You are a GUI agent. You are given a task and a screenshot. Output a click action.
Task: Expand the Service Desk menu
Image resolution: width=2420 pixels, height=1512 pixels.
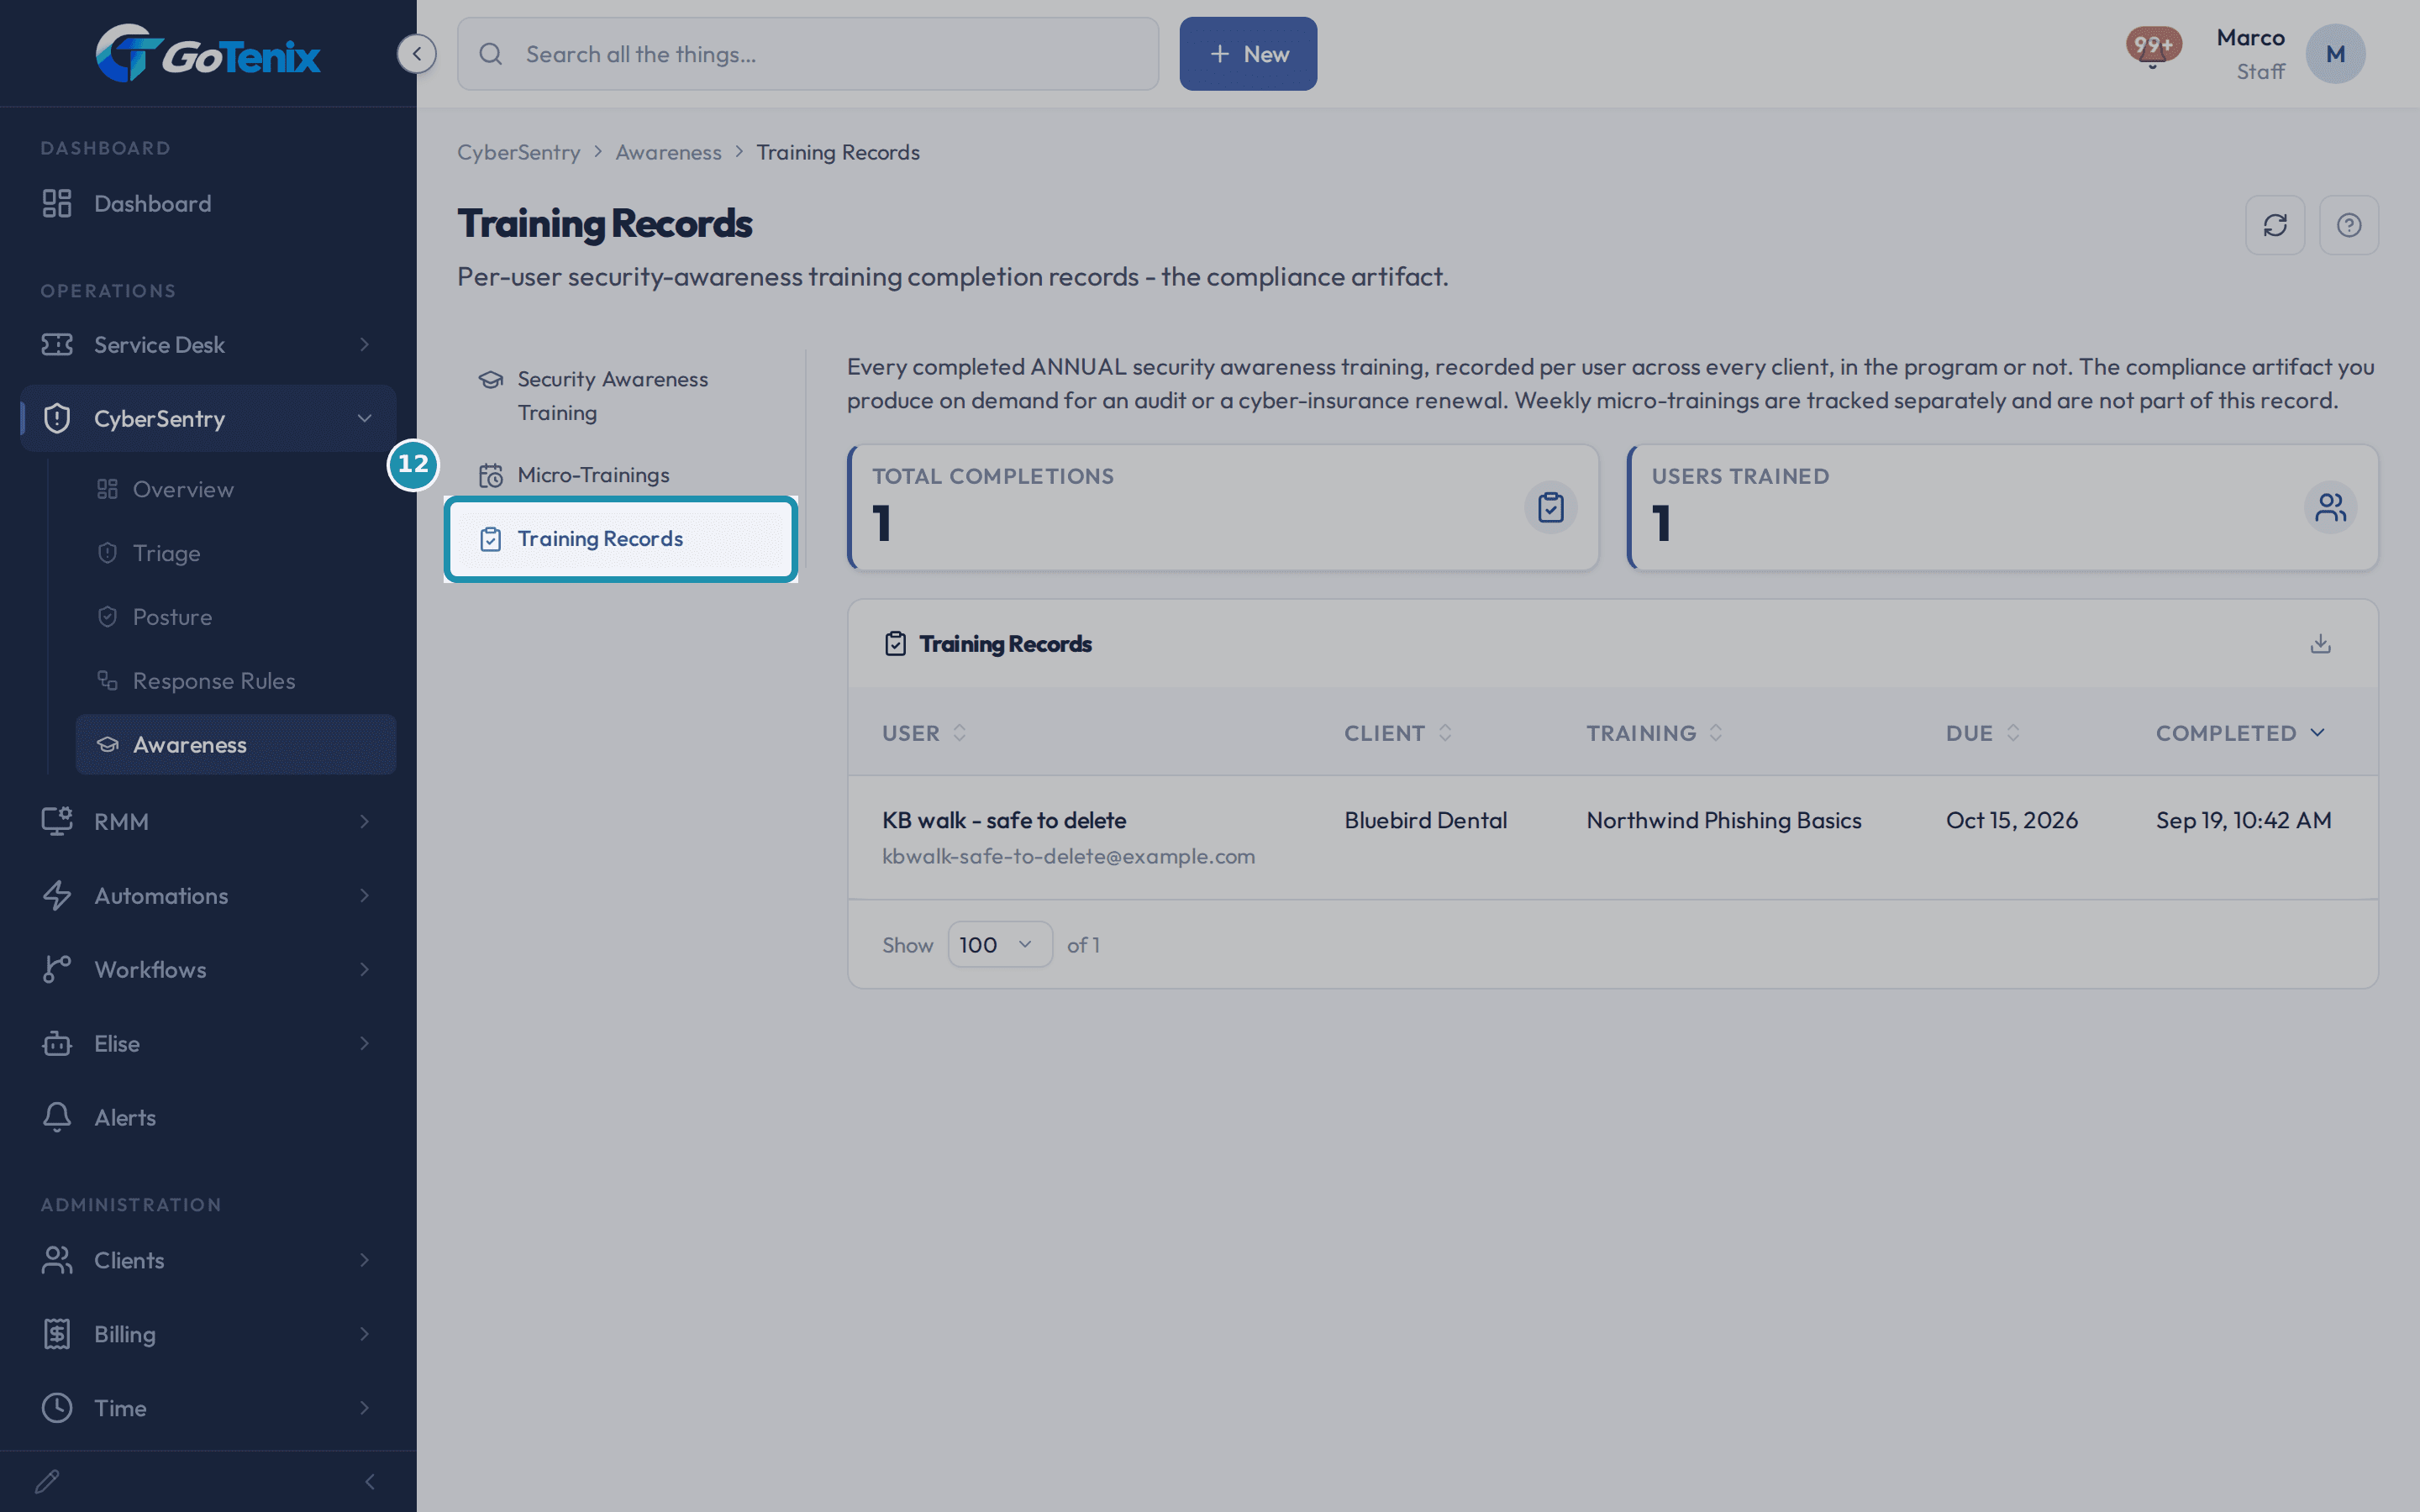pos(208,344)
